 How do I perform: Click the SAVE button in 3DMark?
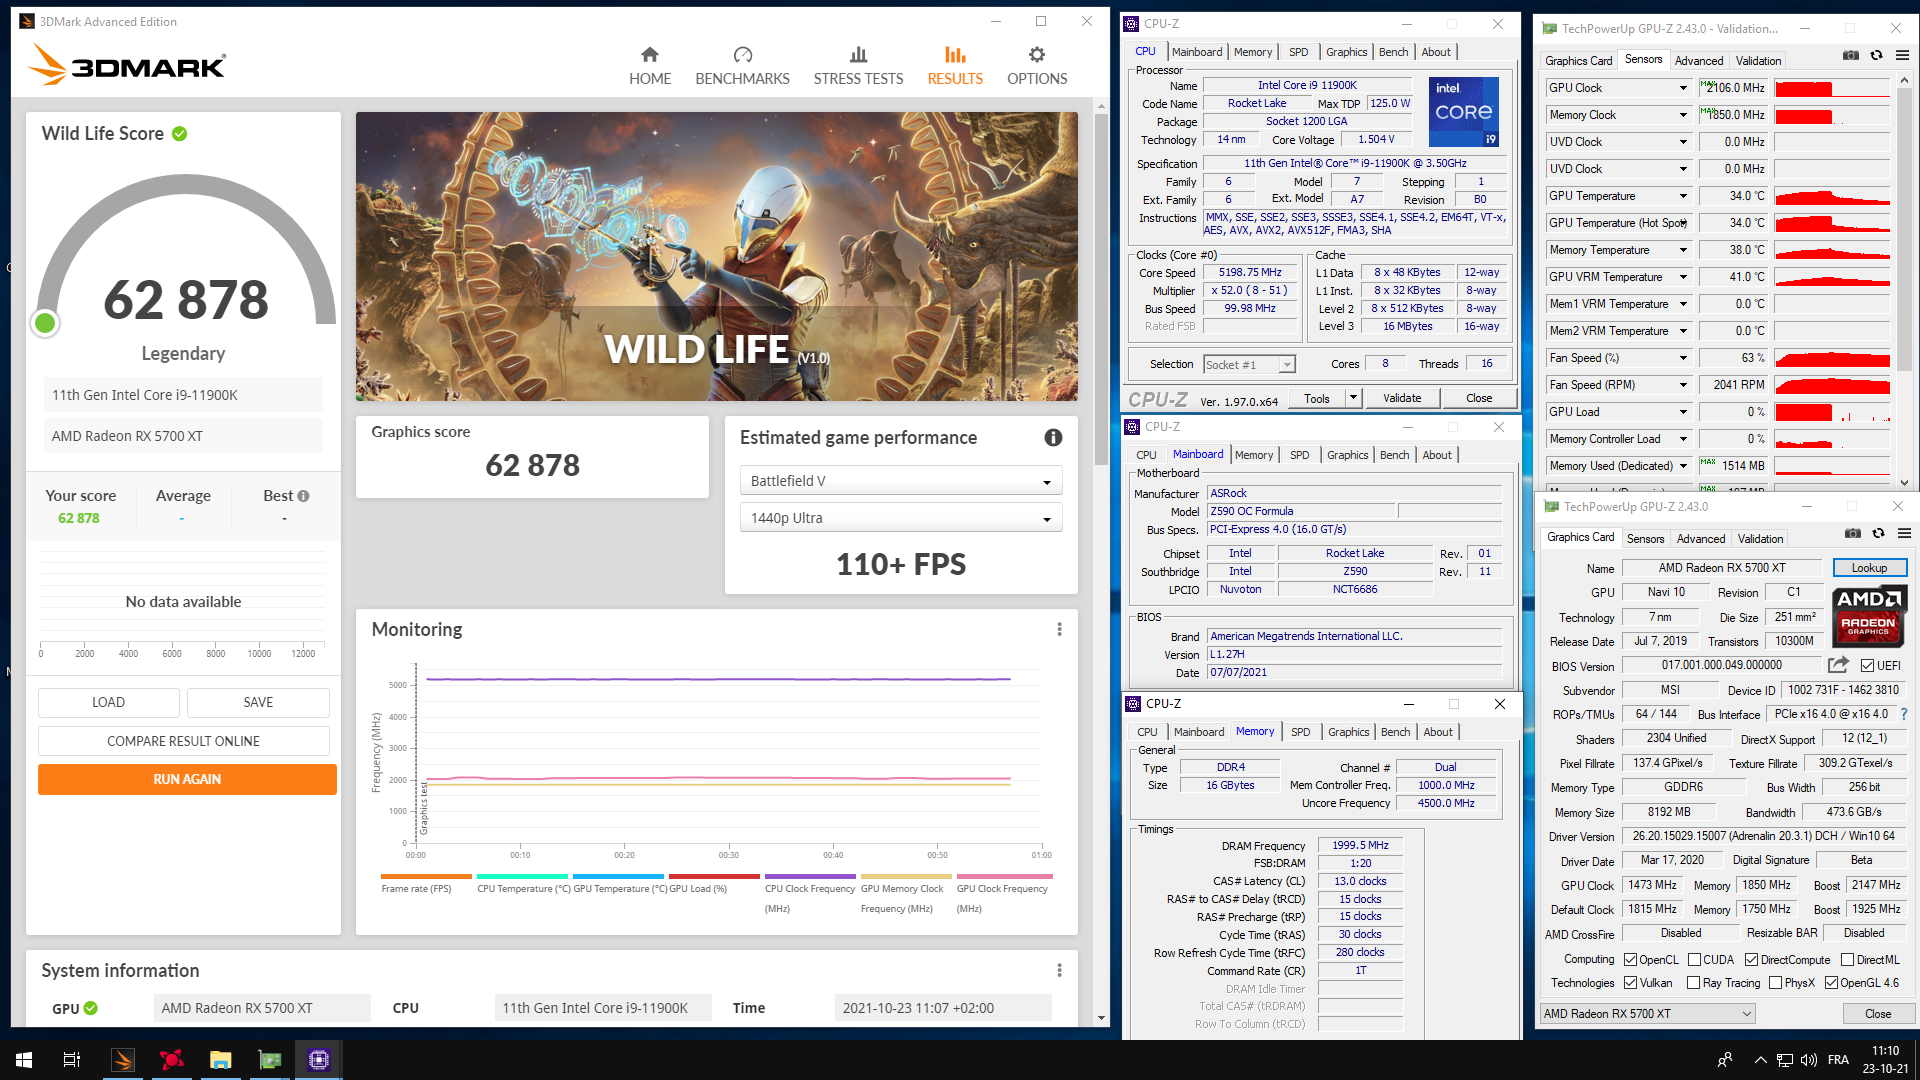pos(258,702)
